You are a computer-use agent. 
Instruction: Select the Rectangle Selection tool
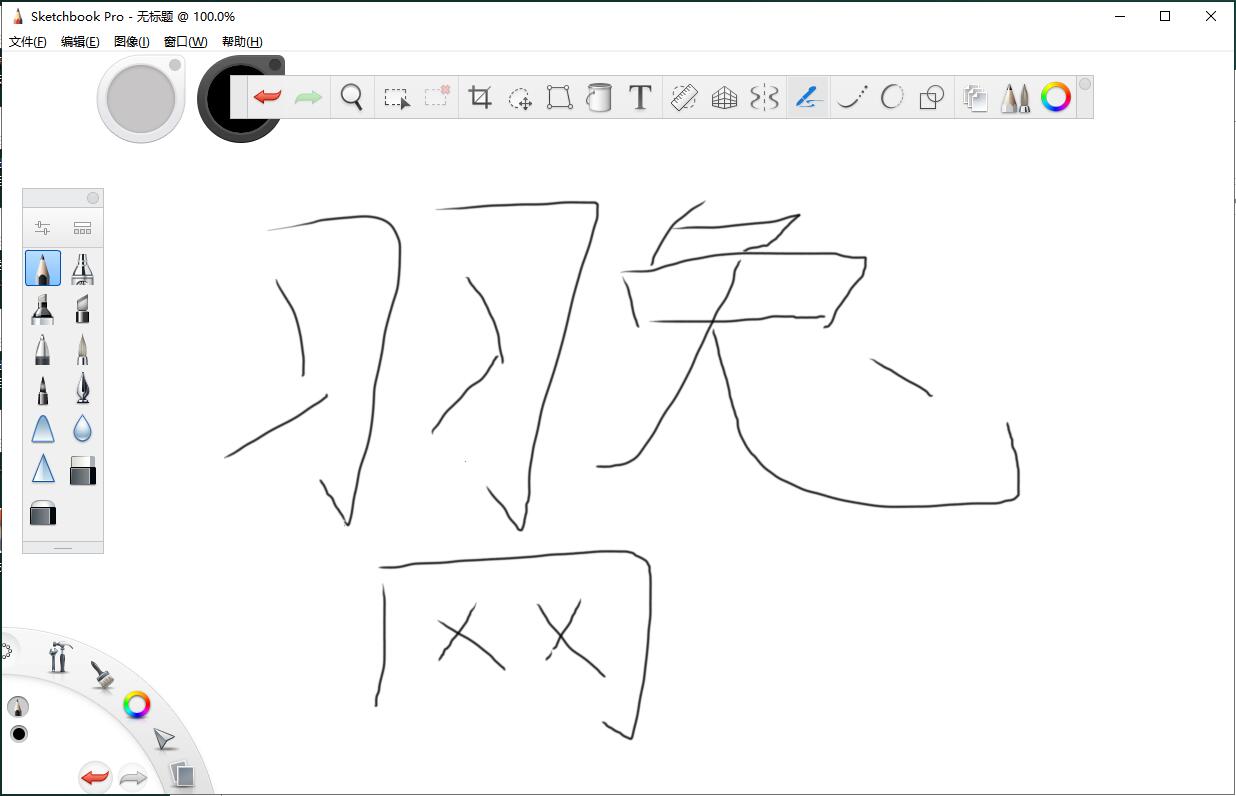pos(396,97)
